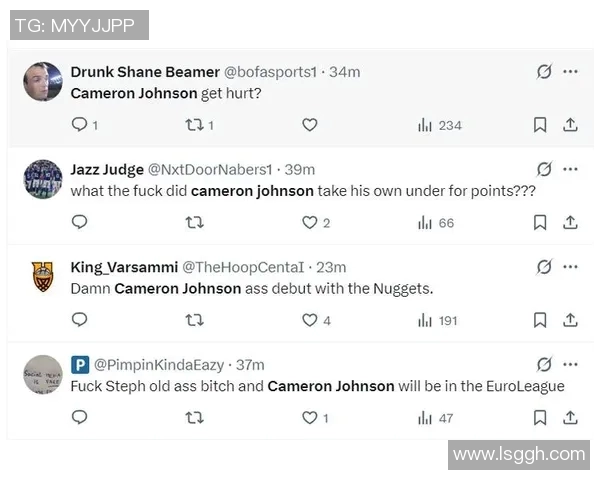Open @PimpinKindaEazy profile handle
This screenshot has height=480, width=600.
click(x=161, y=365)
